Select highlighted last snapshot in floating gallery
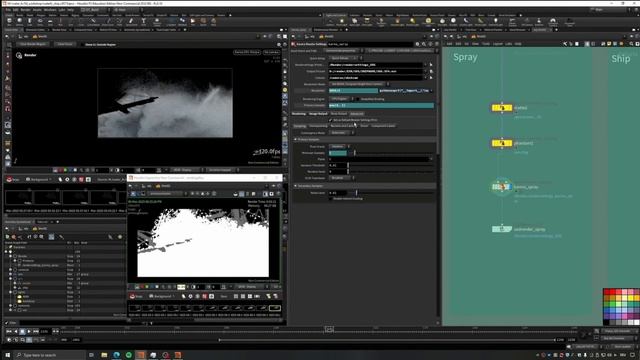This screenshot has width=640, height=360. [275, 308]
